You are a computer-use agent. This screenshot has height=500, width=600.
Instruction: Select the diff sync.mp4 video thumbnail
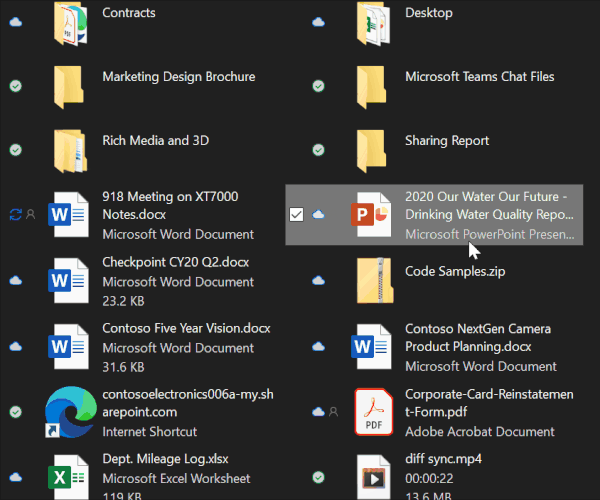pos(372,476)
